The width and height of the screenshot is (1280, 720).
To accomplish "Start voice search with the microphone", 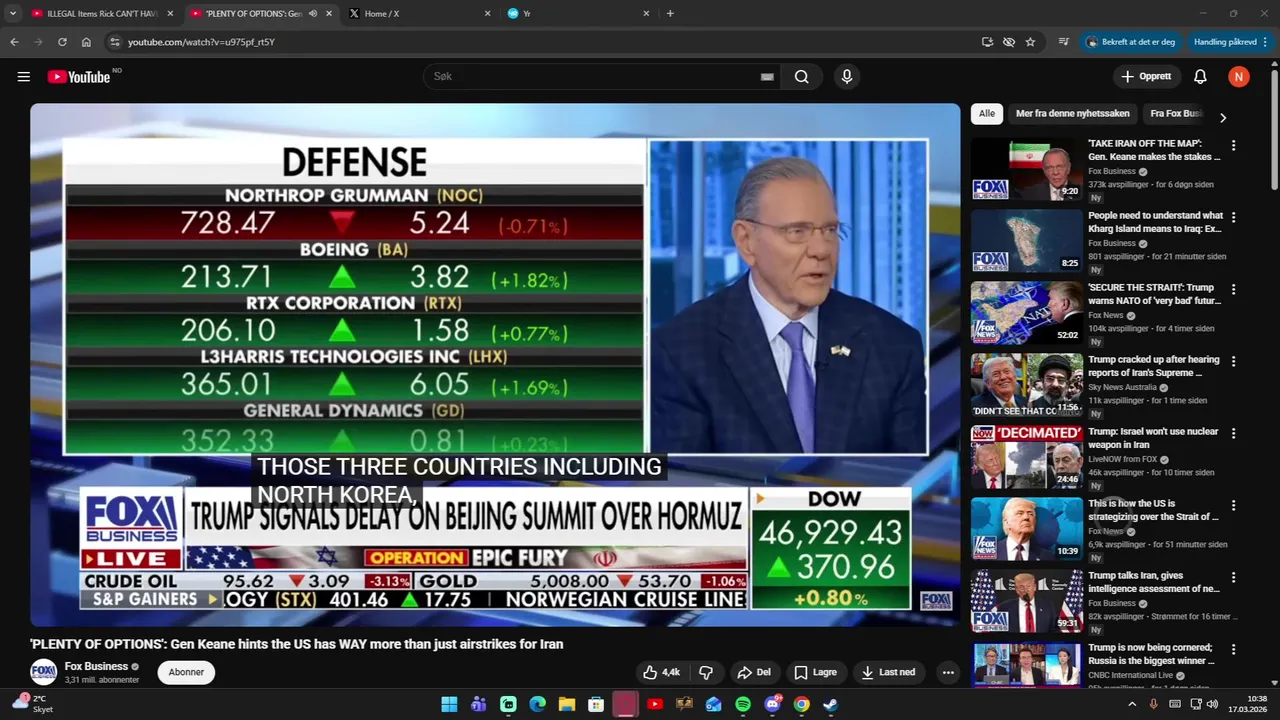I will [847, 77].
